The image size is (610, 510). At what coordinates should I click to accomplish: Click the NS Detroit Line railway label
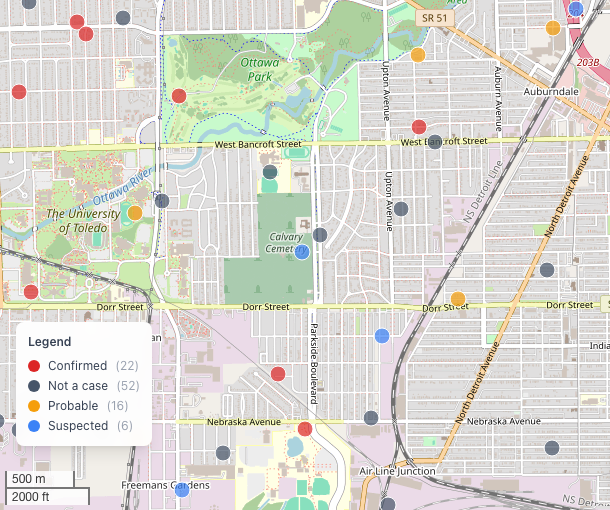[483, 192]
